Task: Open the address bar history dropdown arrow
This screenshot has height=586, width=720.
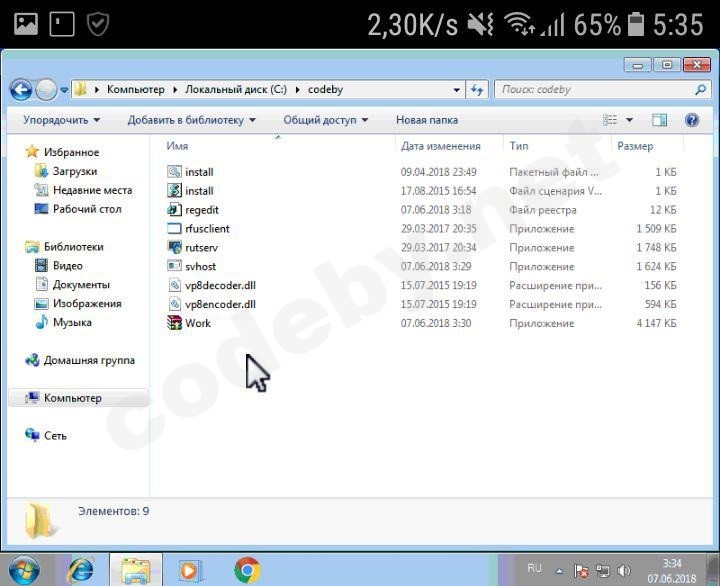Action: click(456, 90)
